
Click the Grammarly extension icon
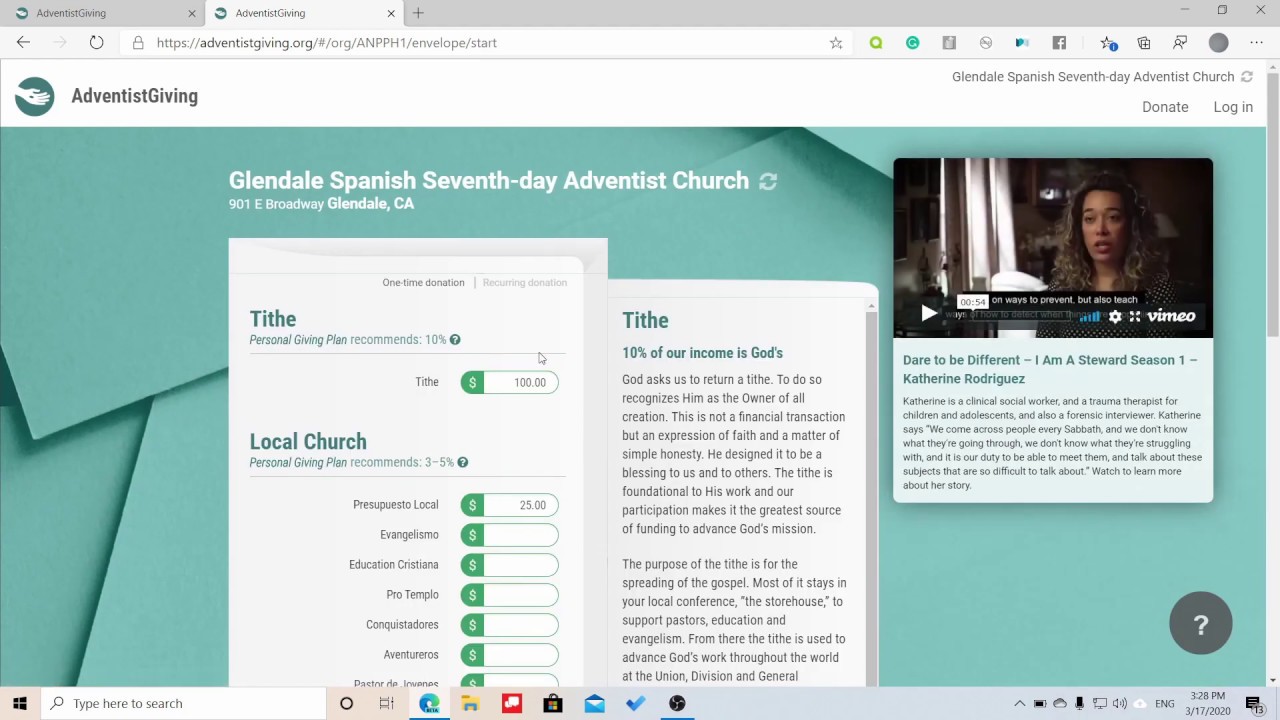[912, 43]
